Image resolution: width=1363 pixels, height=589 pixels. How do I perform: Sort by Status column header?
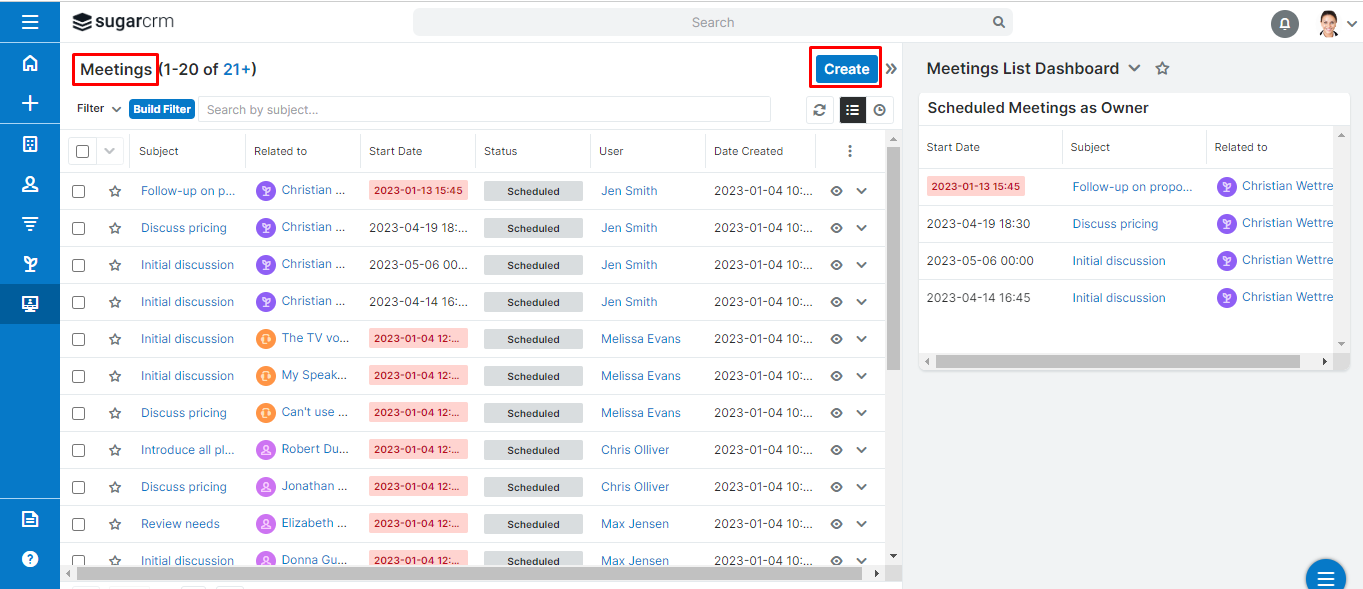point(500,152)
